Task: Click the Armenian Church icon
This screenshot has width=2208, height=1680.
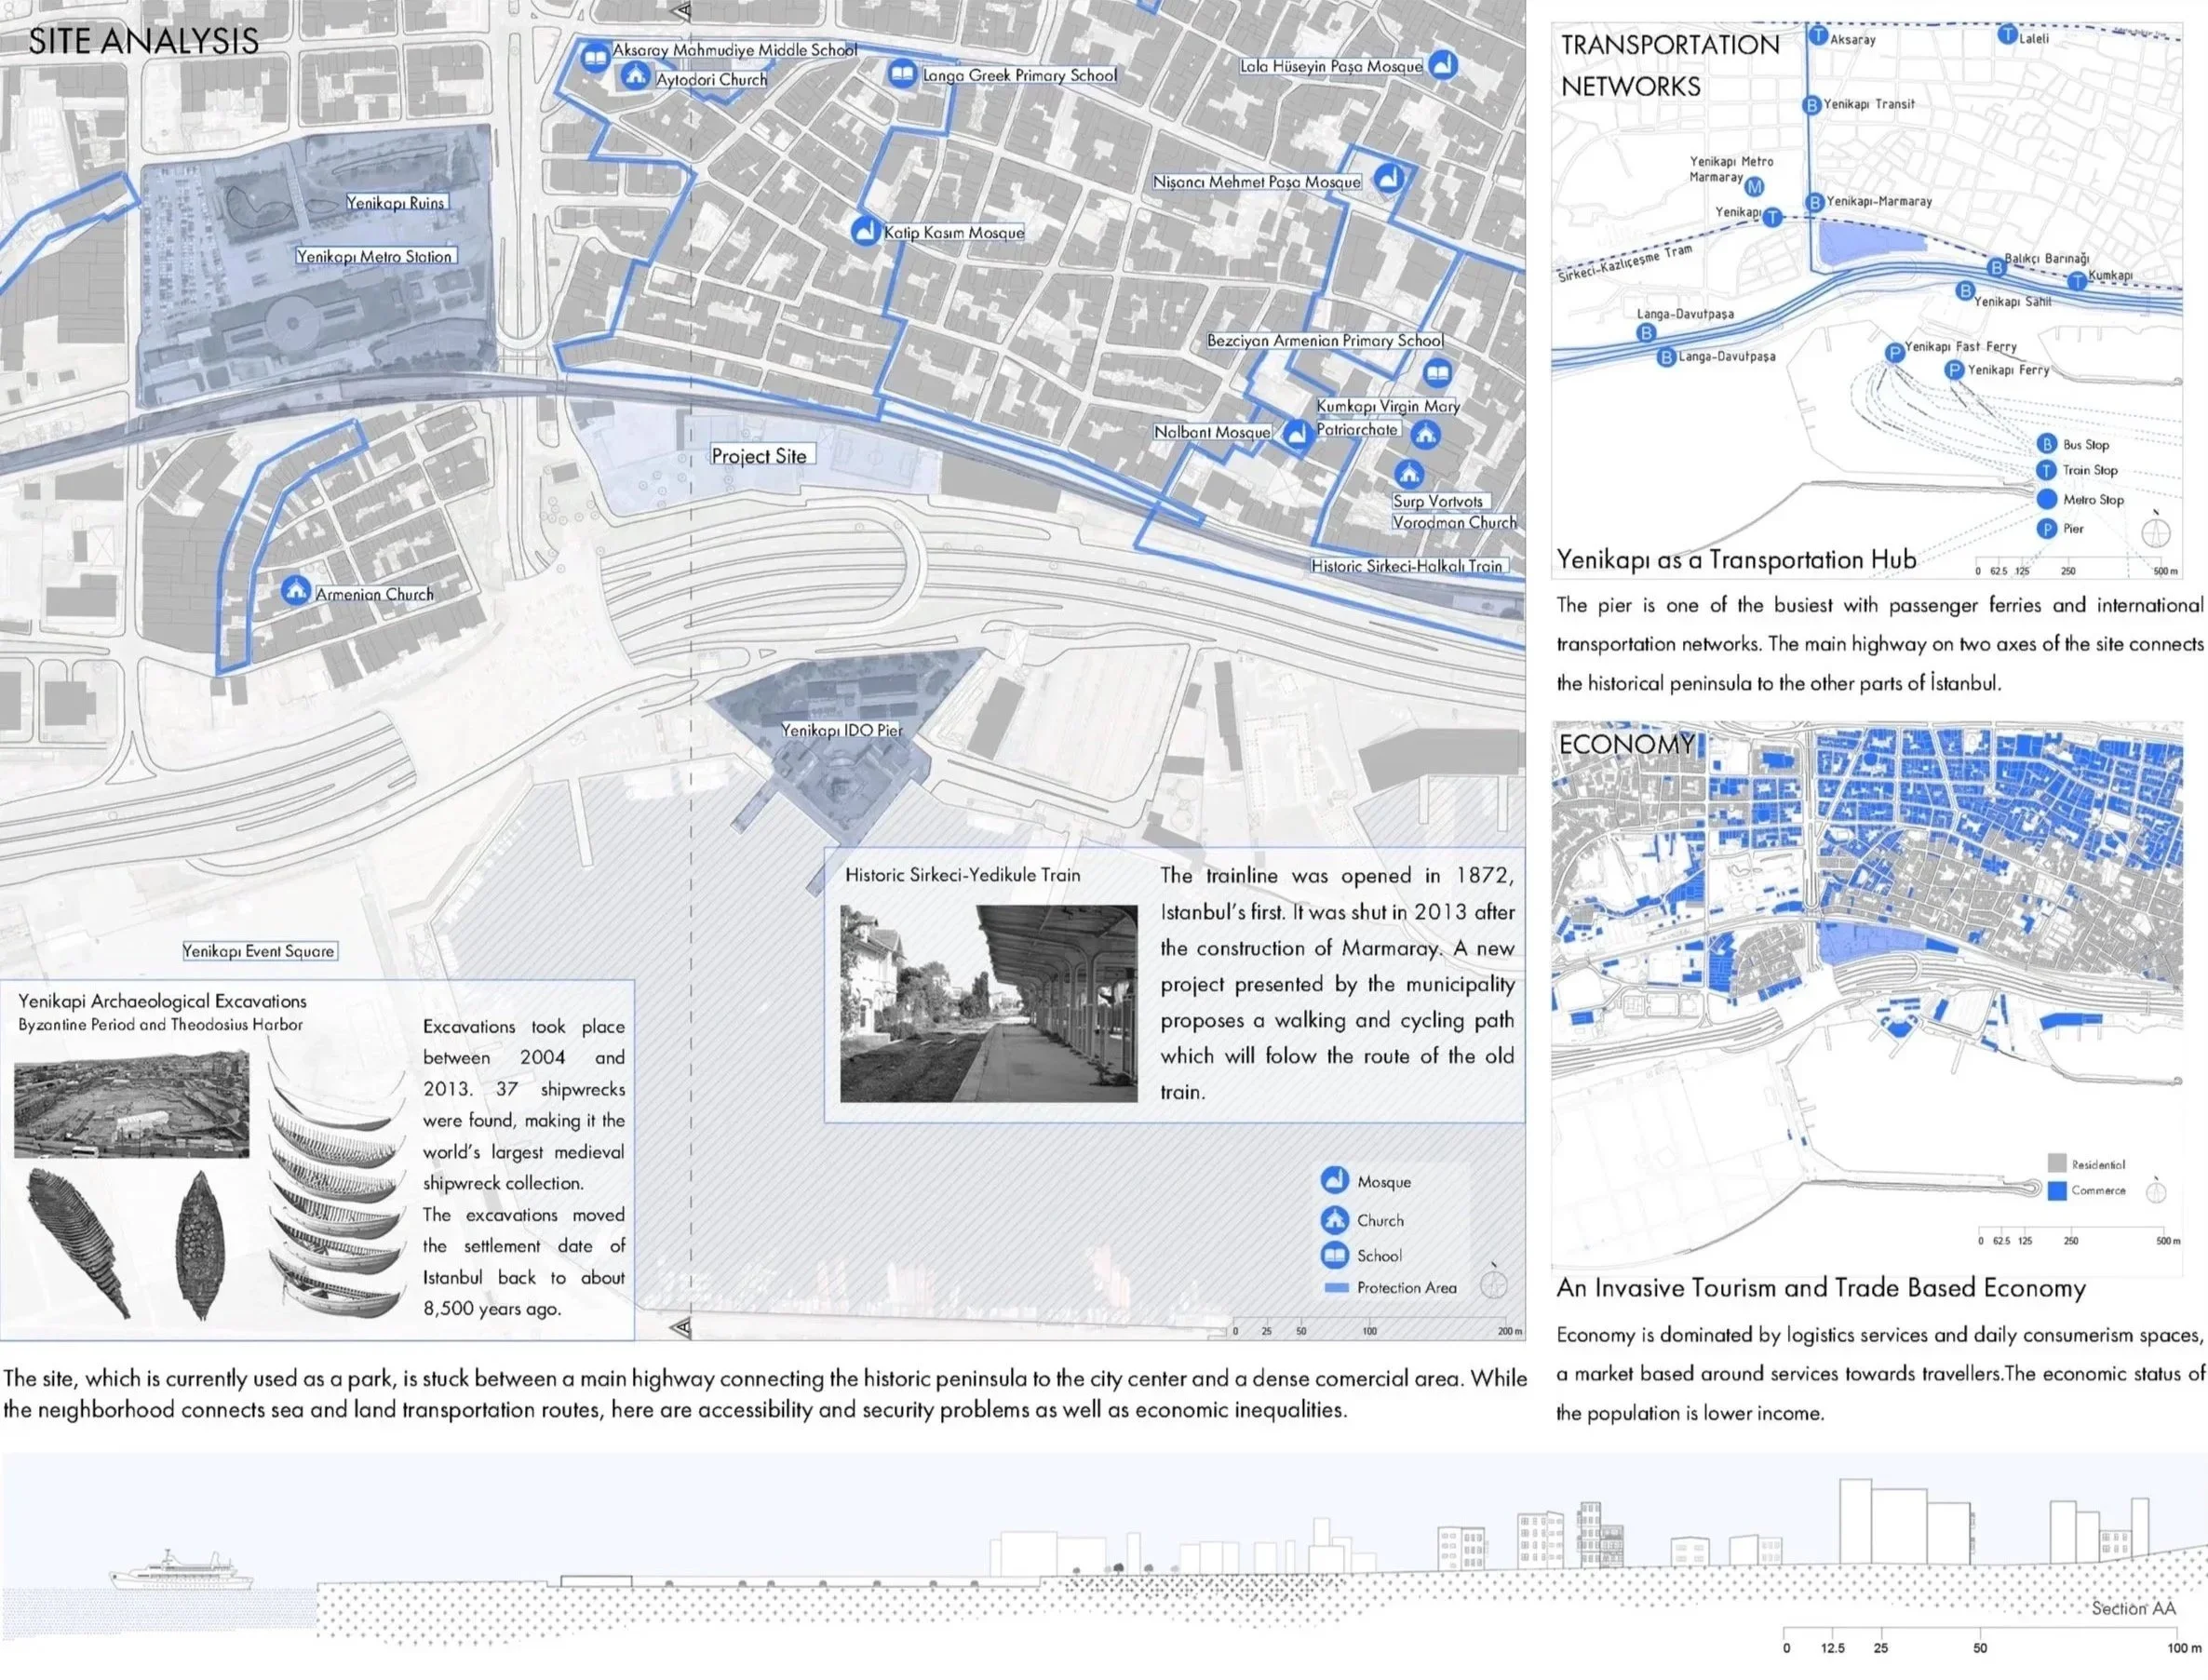Action: [x=294, y=591]
